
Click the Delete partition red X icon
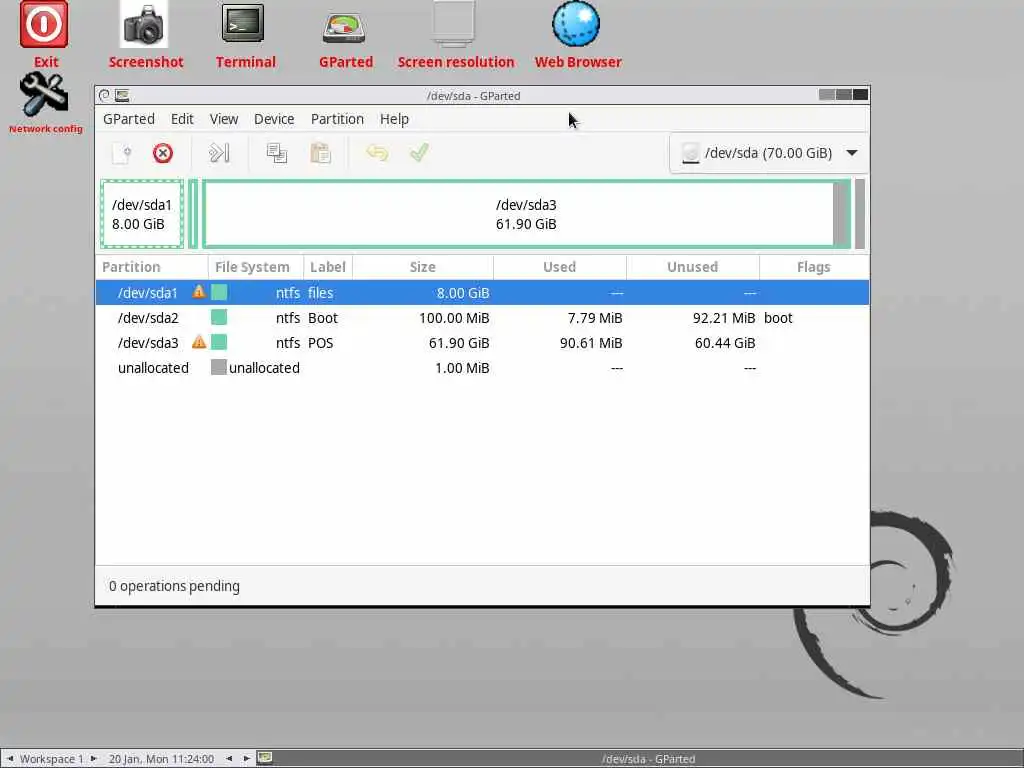coord(163,153)
